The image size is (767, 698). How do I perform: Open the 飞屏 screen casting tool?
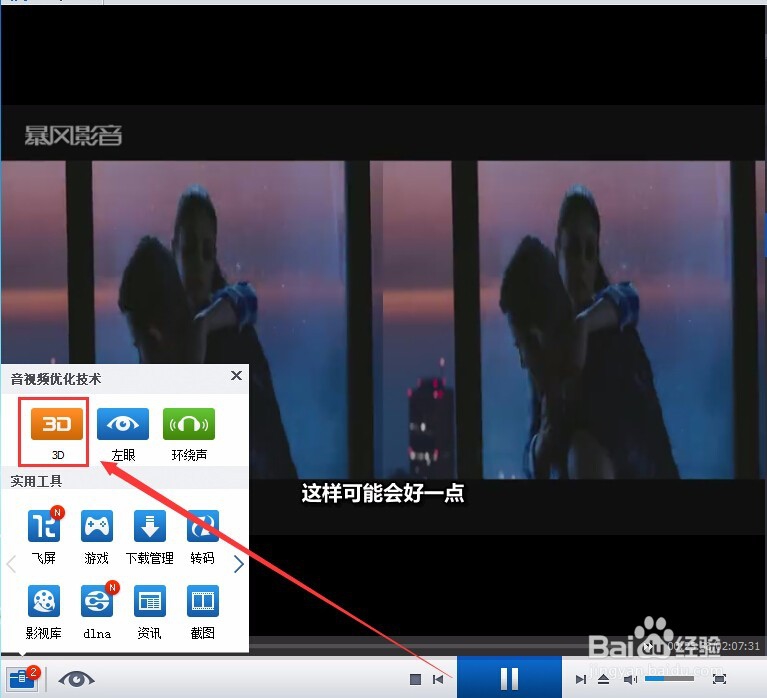click(44, 526)
